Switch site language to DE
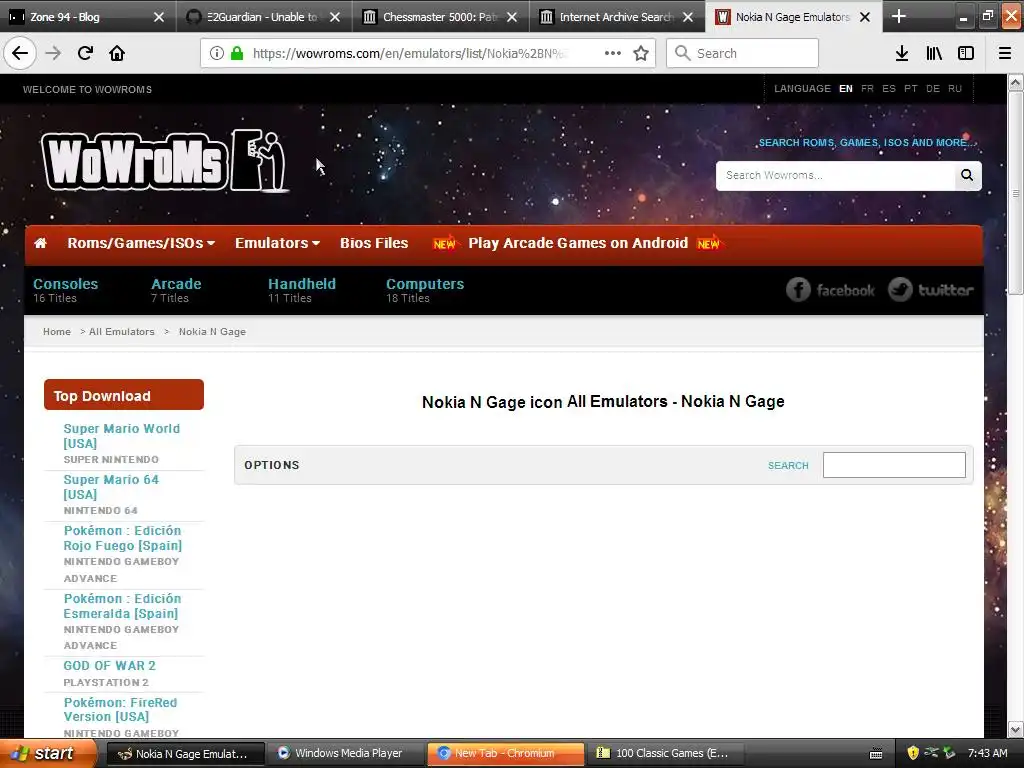The image size is (1024, 768). tap(933, 89)
